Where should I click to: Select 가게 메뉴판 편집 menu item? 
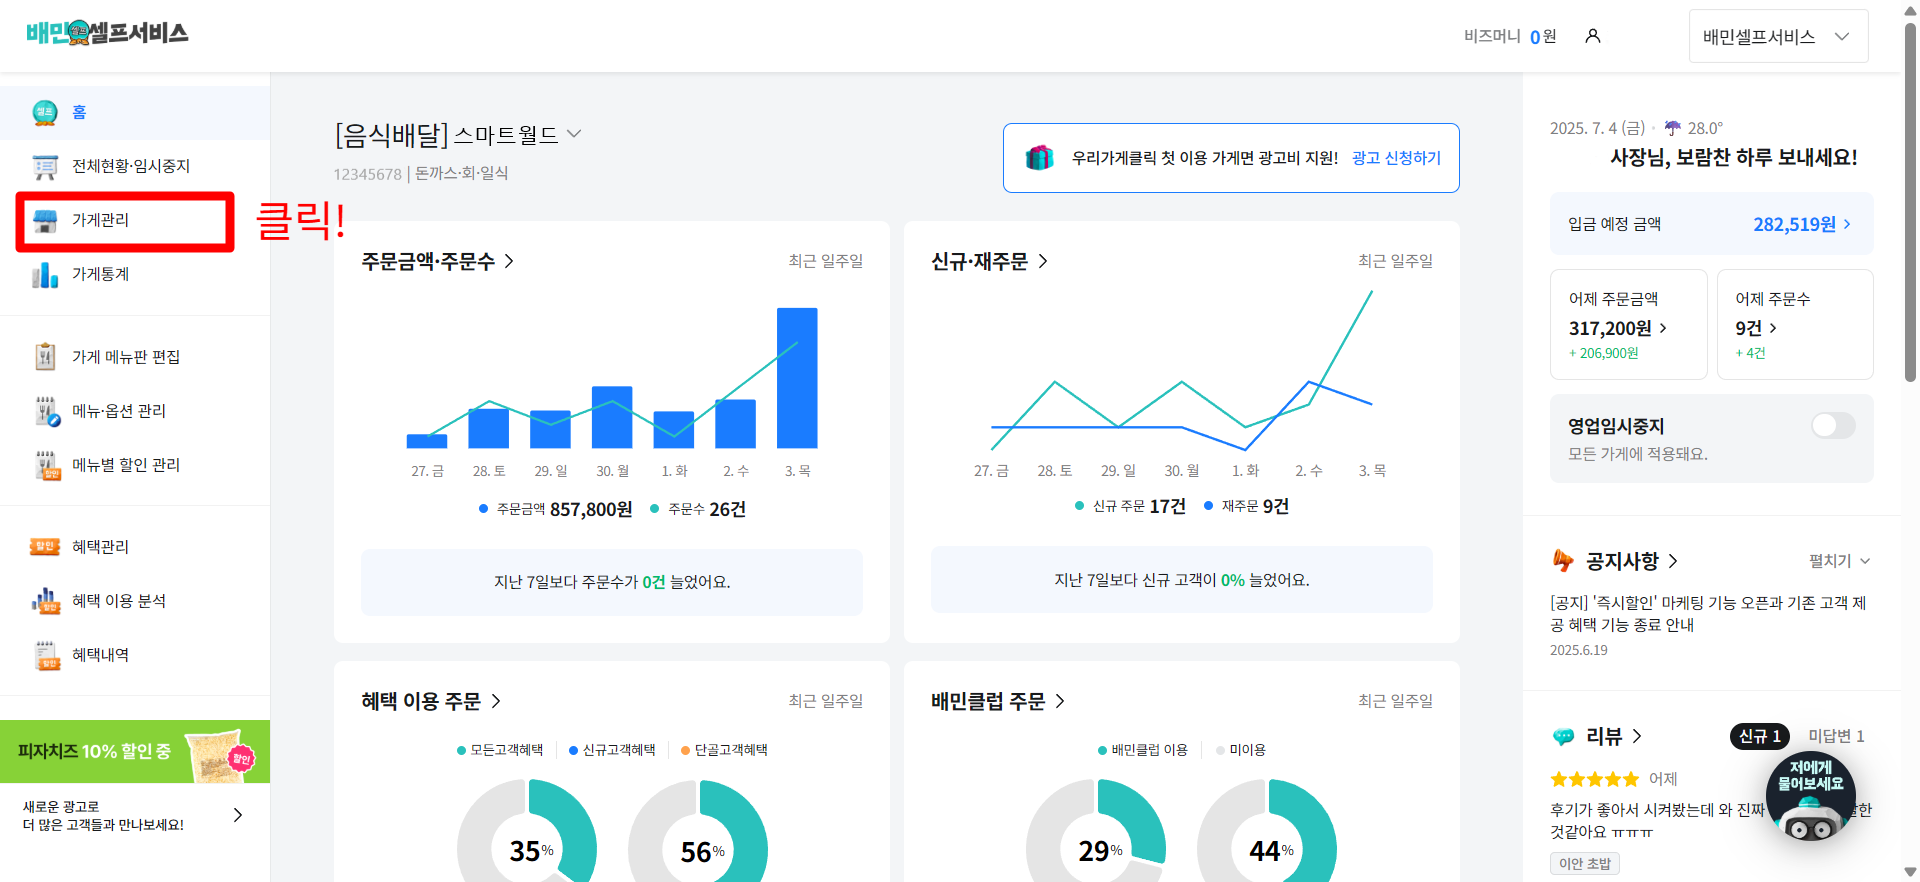point(135,357)
